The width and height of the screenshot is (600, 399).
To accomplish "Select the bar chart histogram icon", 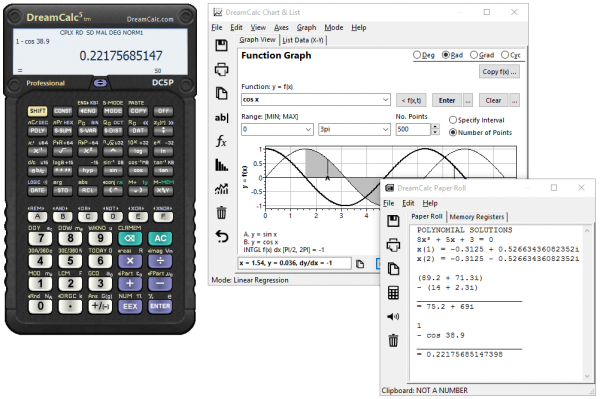I will coord(221,165).
